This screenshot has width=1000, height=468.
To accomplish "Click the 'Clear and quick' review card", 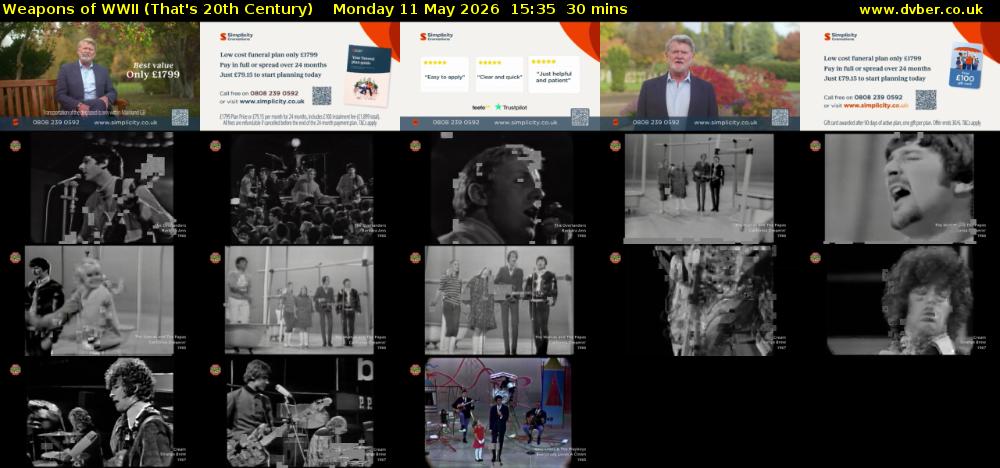I will (x=499, y=75).
